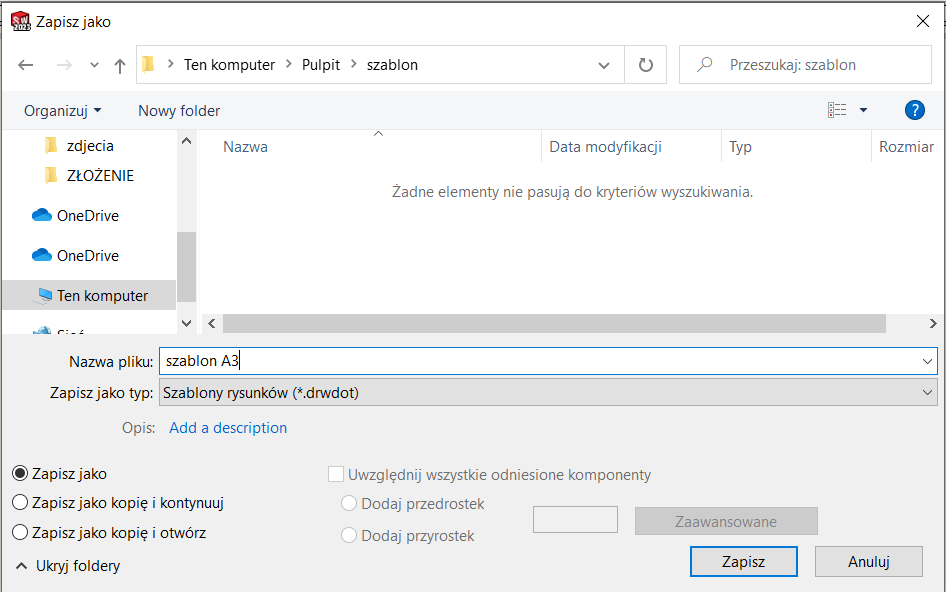The height and width of the screenshot is (592, 946).
Task: Select 'Zapisz jako kopię i otwórz' option
Action: pyautogui.click(x=20, y=532)
